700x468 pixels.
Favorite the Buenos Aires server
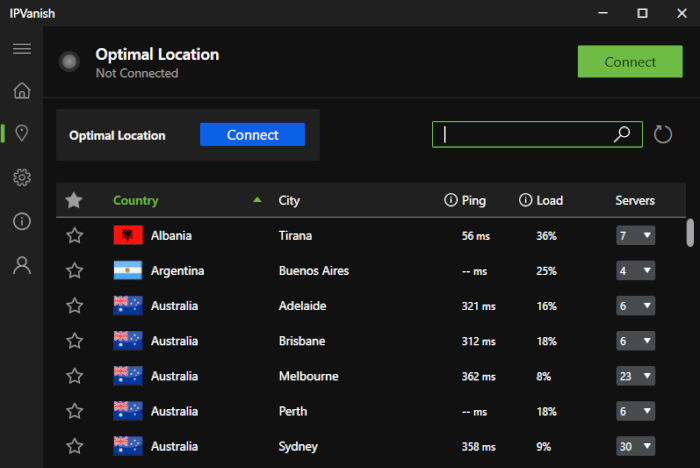(75, 271)
